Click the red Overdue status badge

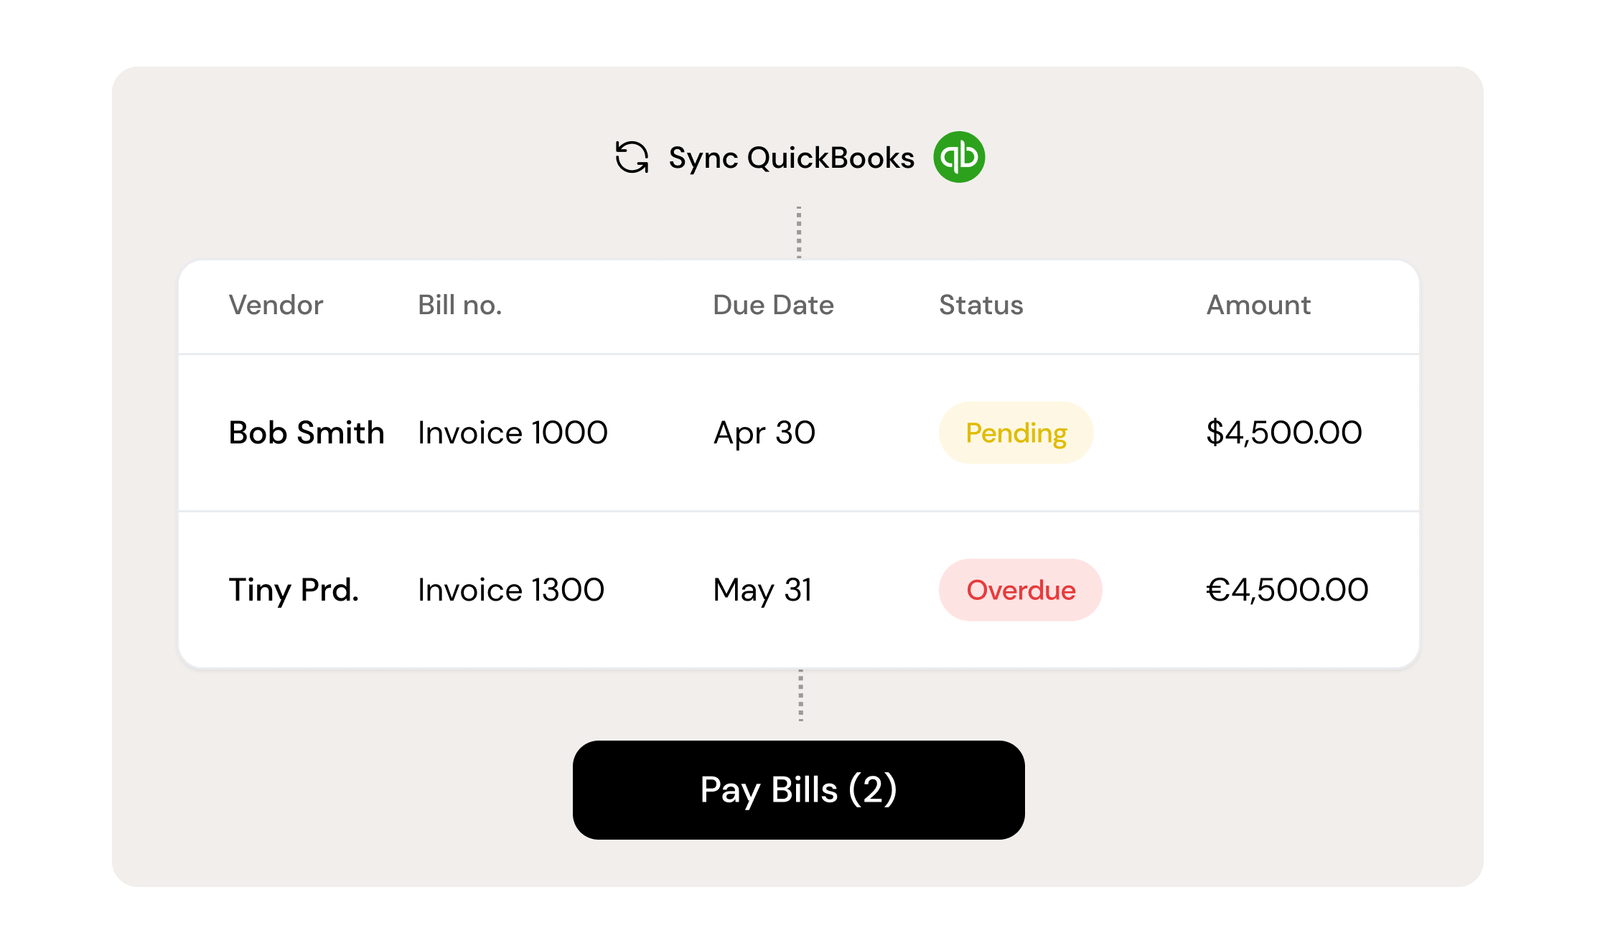[1020, 590]
